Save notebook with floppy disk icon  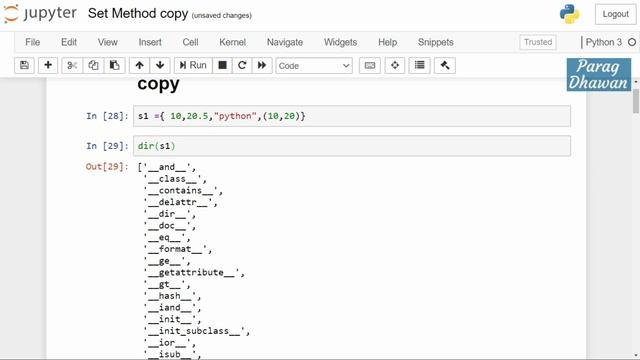[x=24, y=65]
